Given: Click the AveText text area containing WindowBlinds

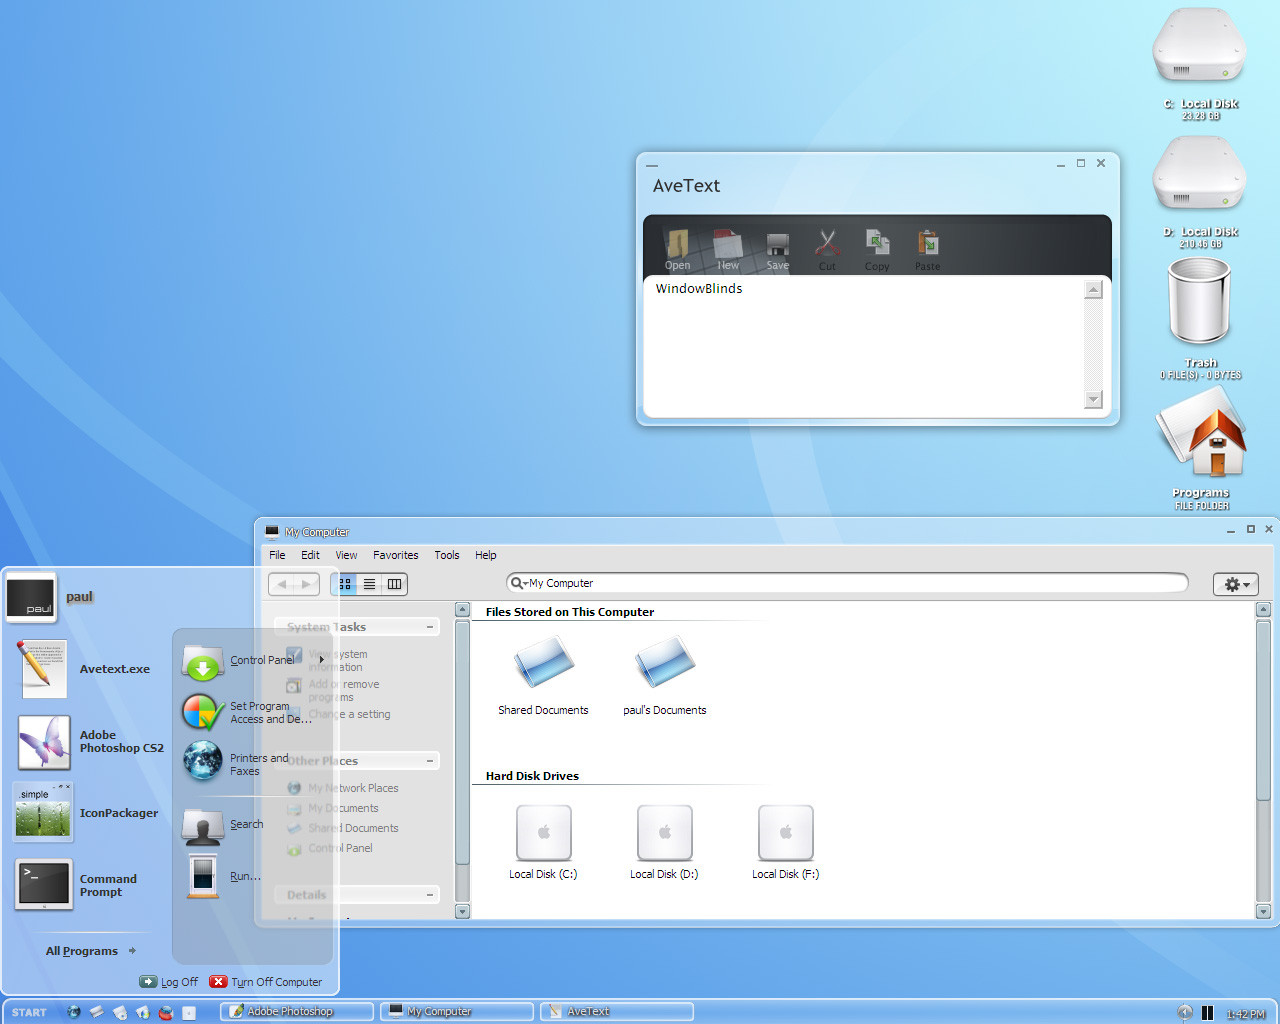Looking at the screenshot, I should click(x=864, y=345).
